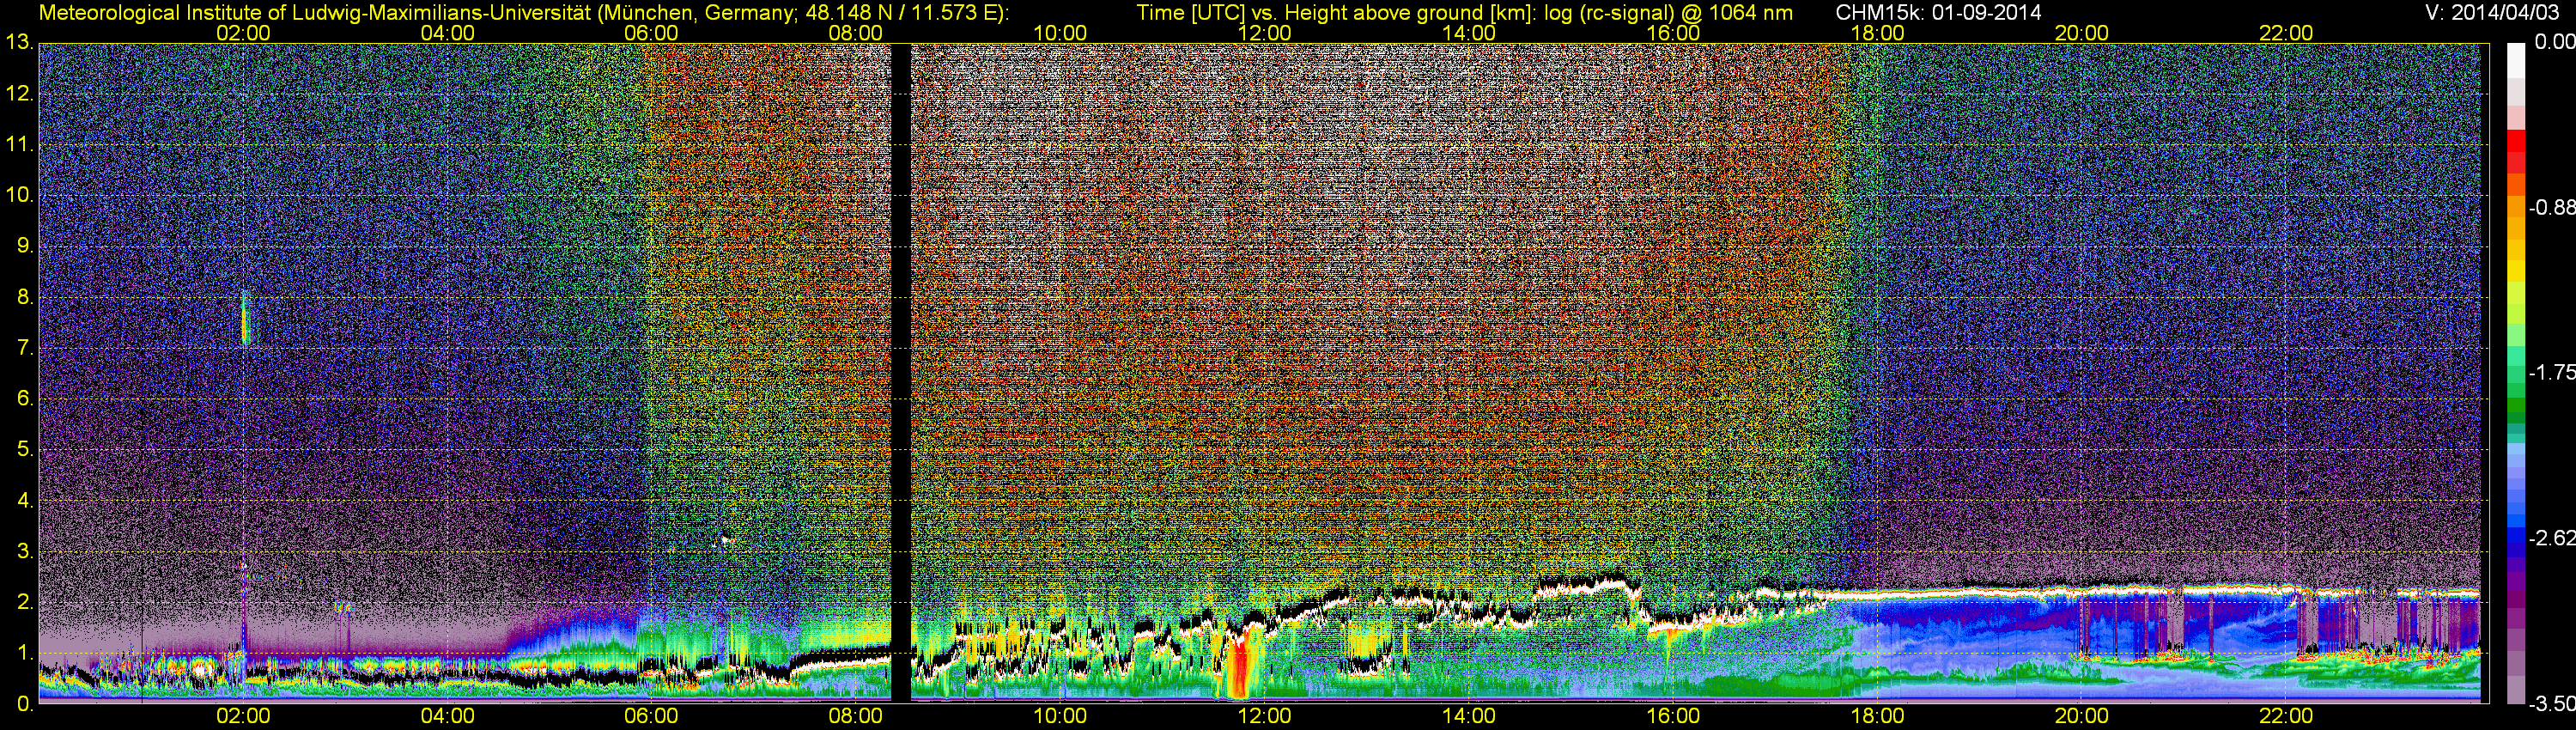The height and width of the screenshot is (730, 2576).
Task: Click the 13 km height axis label
Action: 18,43
